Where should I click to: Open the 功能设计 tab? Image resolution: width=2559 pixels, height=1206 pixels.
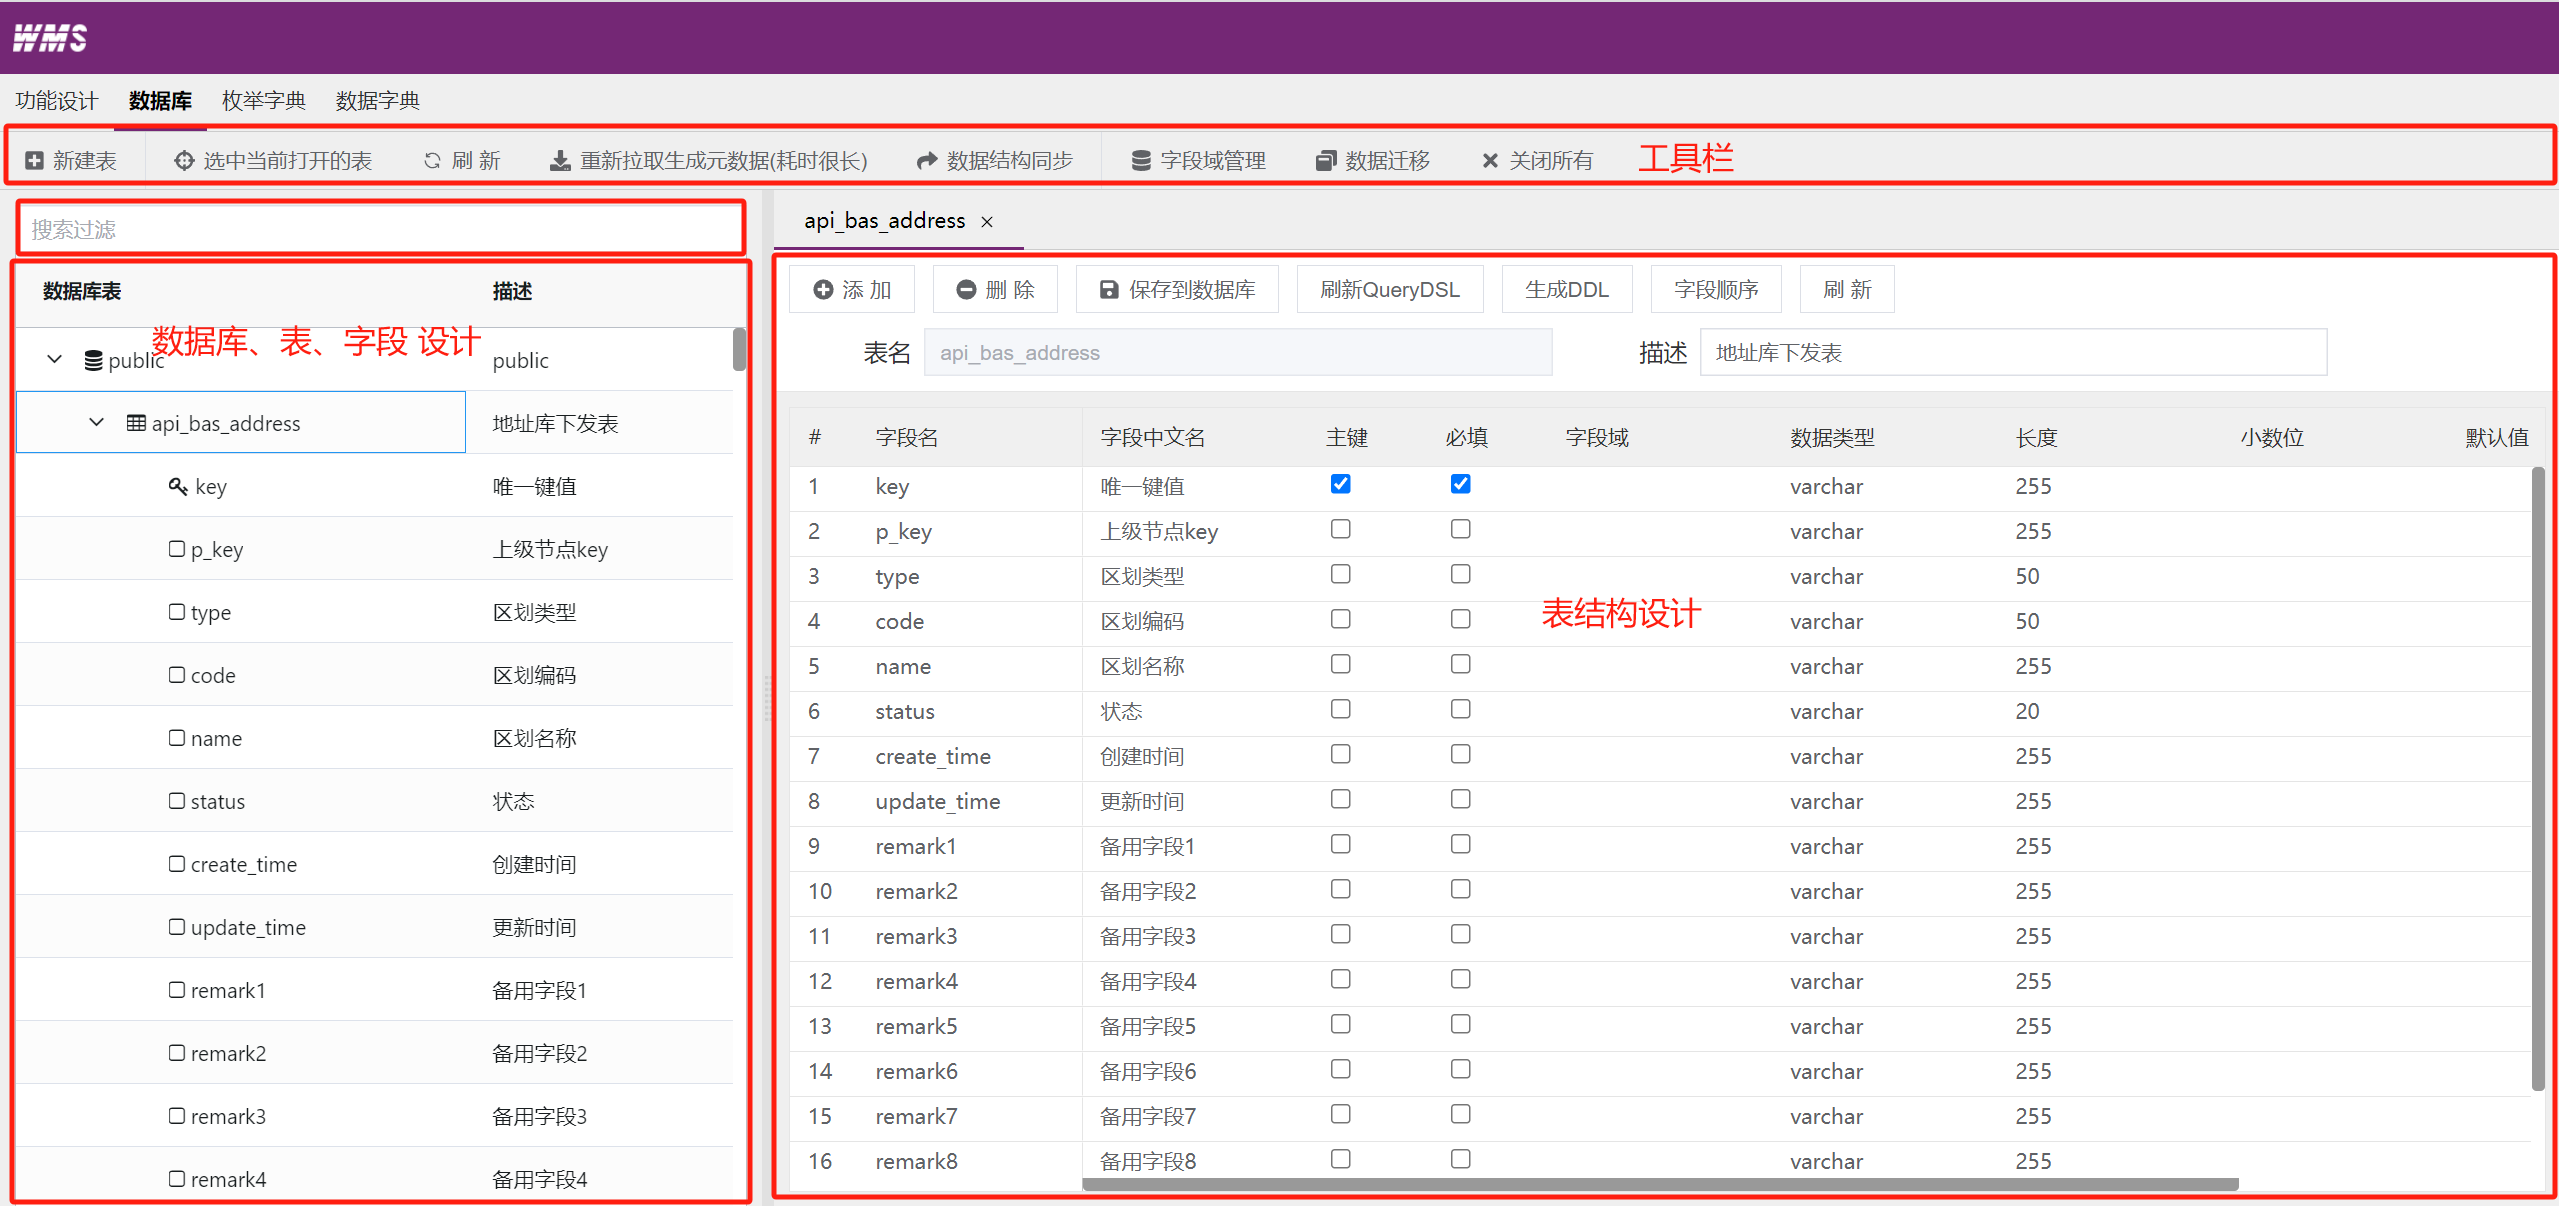57,101
